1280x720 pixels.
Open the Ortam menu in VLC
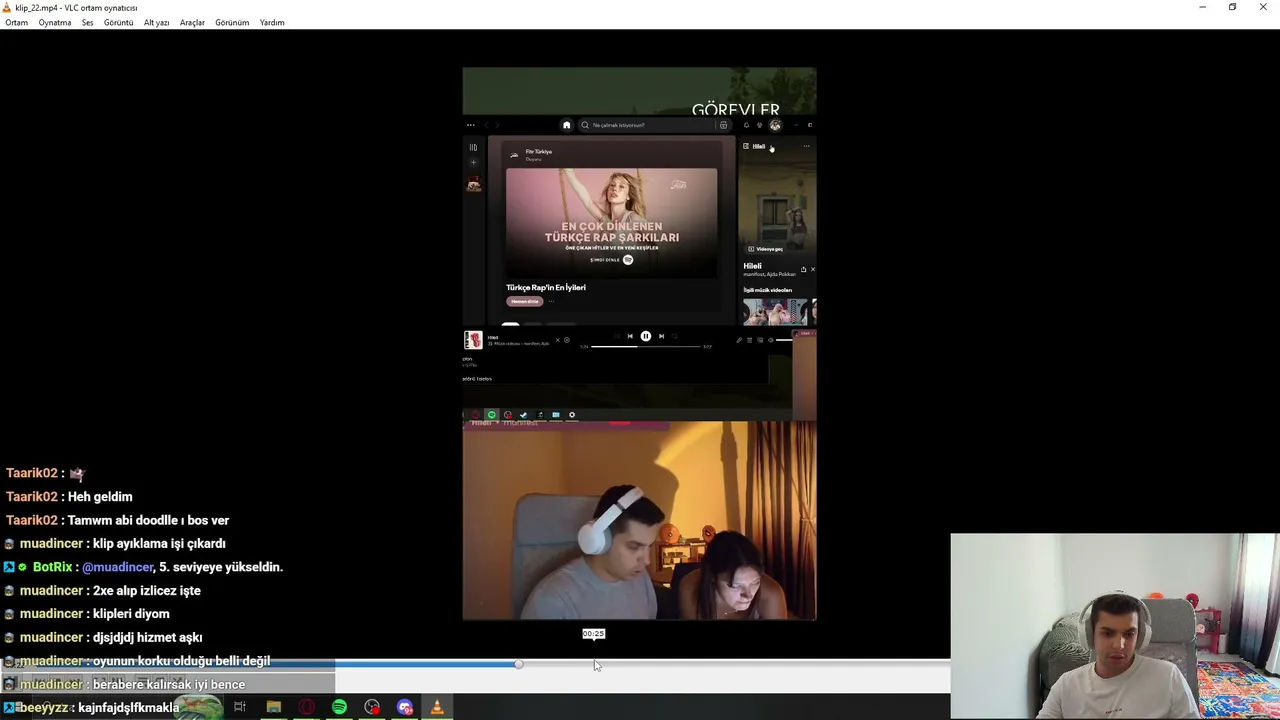(x=16, y=22)
